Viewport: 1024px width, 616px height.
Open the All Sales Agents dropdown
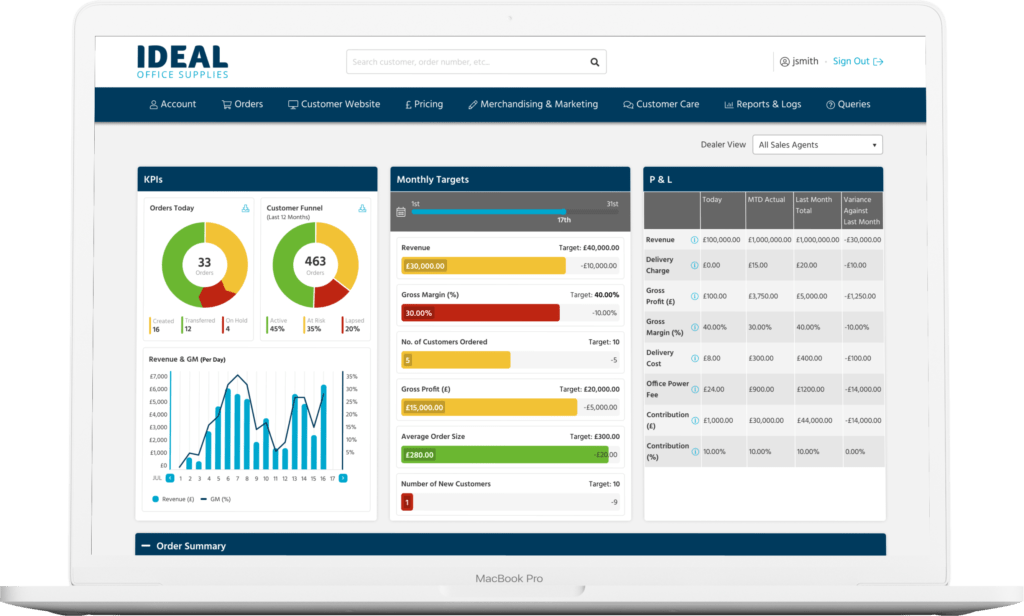(x=817, y=145)
